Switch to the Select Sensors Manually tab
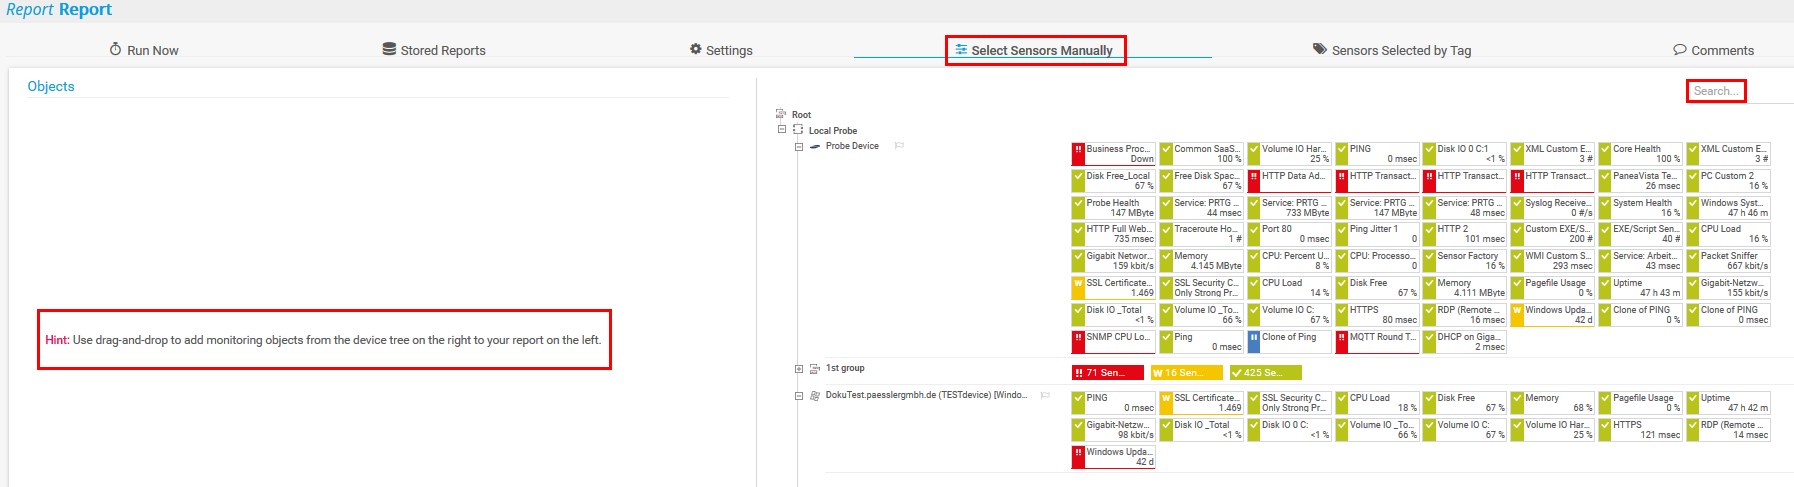The width and height of the screenshot is (1794, 487). pos(1035,50)
